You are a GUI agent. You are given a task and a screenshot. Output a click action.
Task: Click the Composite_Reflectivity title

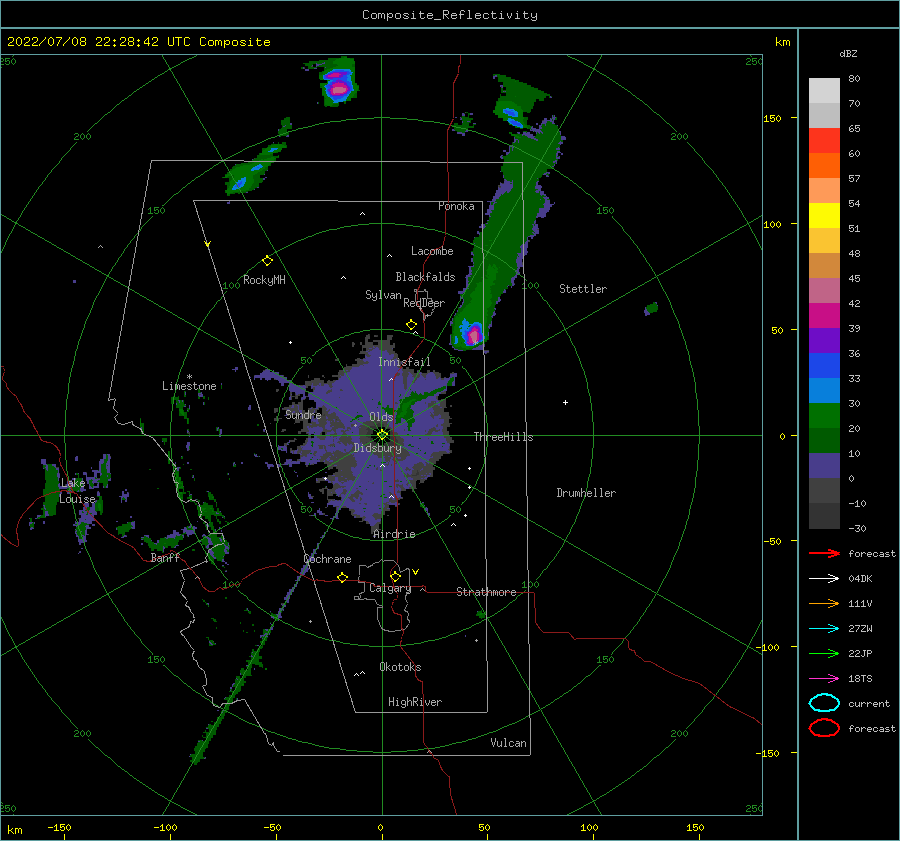449,15
